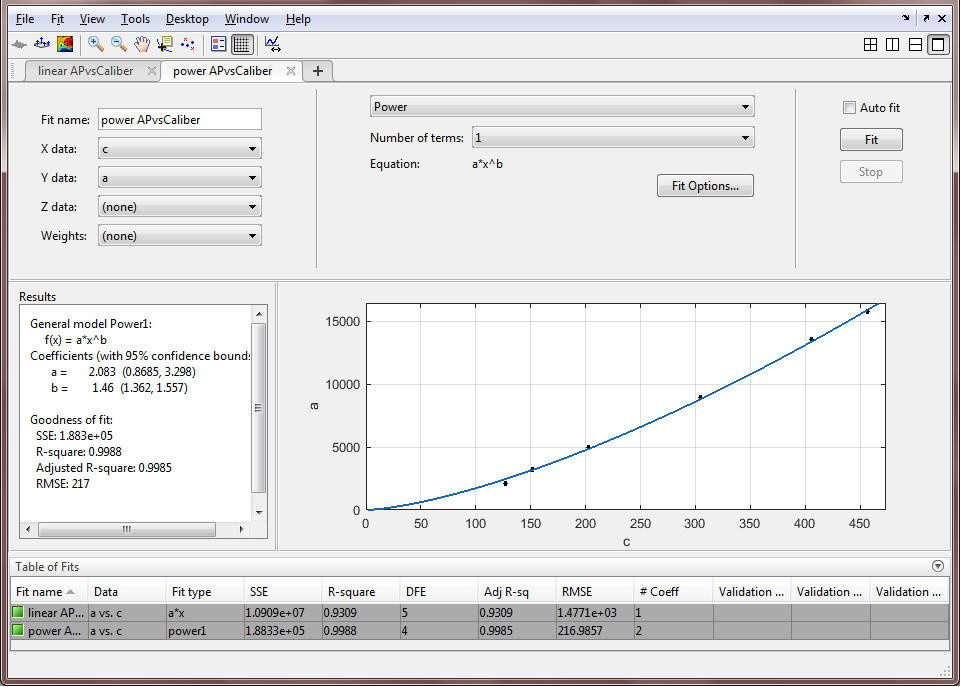
Task: Select the Zoom Out tool
Action: [119, 44]
